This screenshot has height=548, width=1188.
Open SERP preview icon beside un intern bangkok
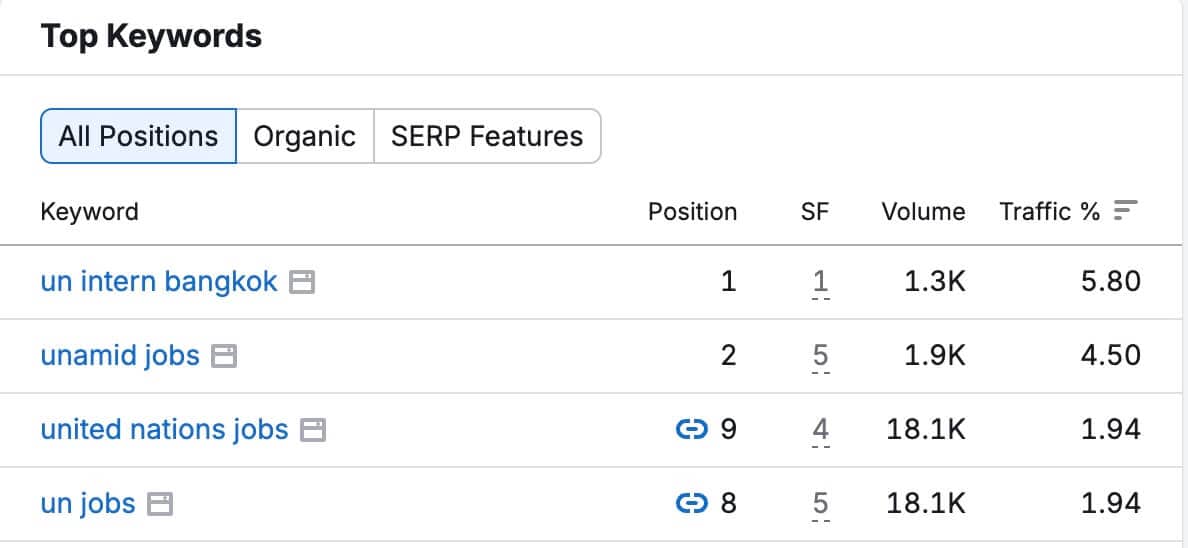coord(302,283)
